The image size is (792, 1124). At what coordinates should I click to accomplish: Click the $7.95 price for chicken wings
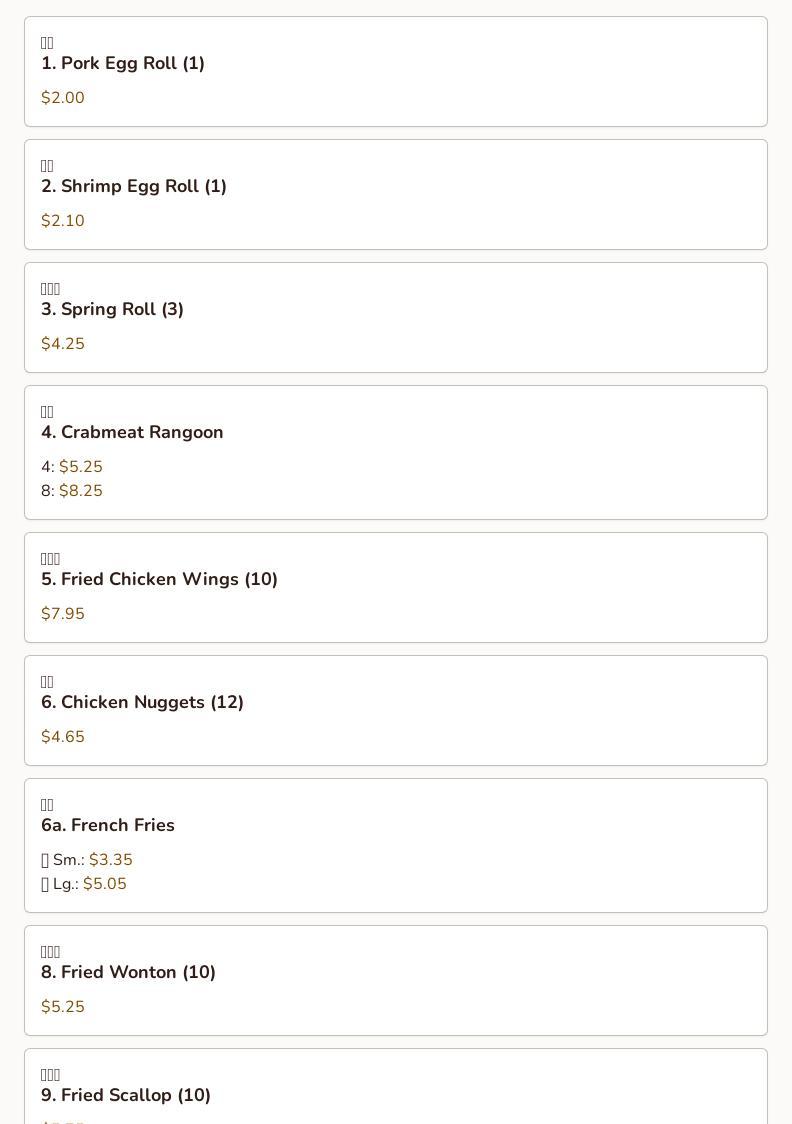63,614
